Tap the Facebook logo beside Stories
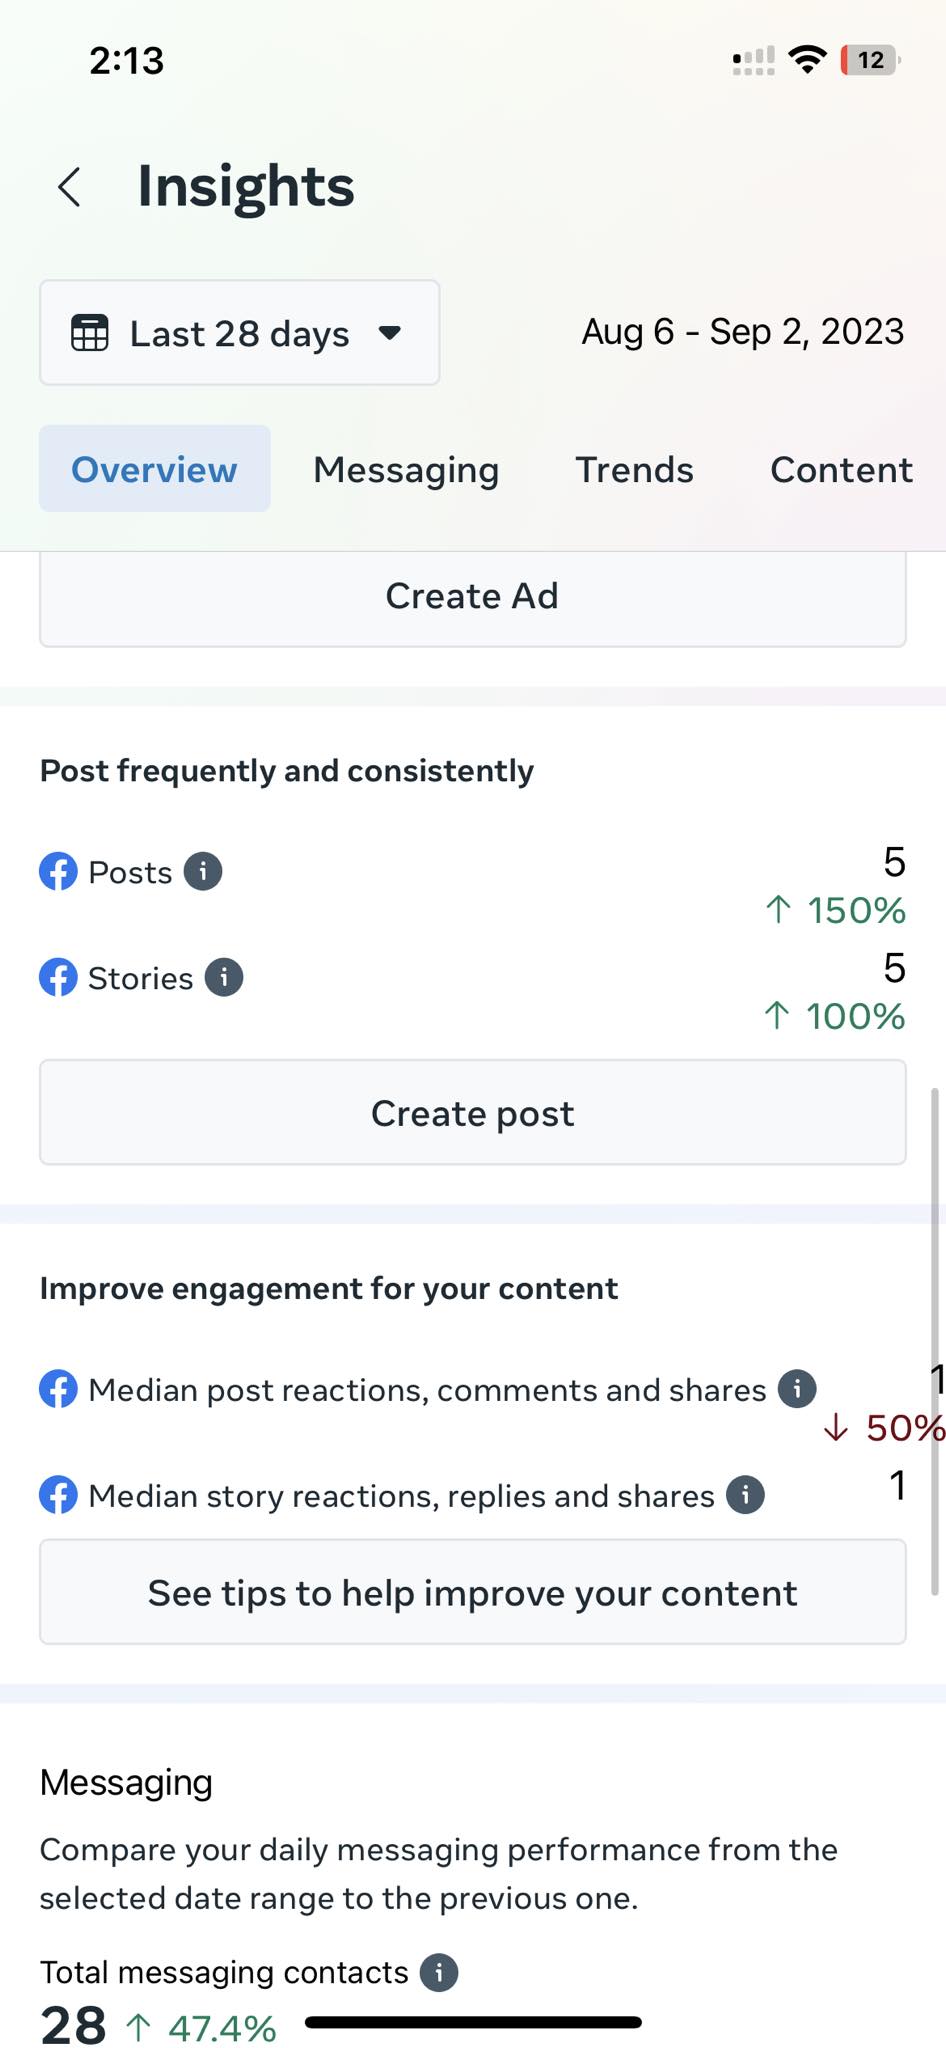Viewport: 946px width, 2048px height. coord(58,978)
